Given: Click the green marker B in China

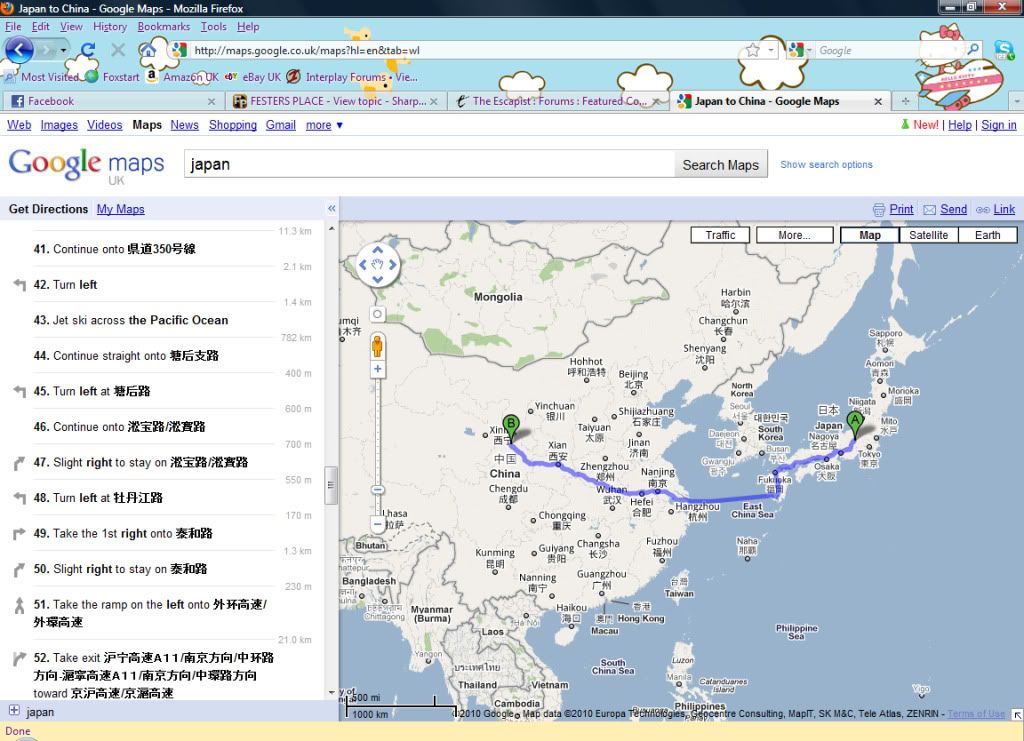Looking at the screenshot, I should [x=511, y=428].
